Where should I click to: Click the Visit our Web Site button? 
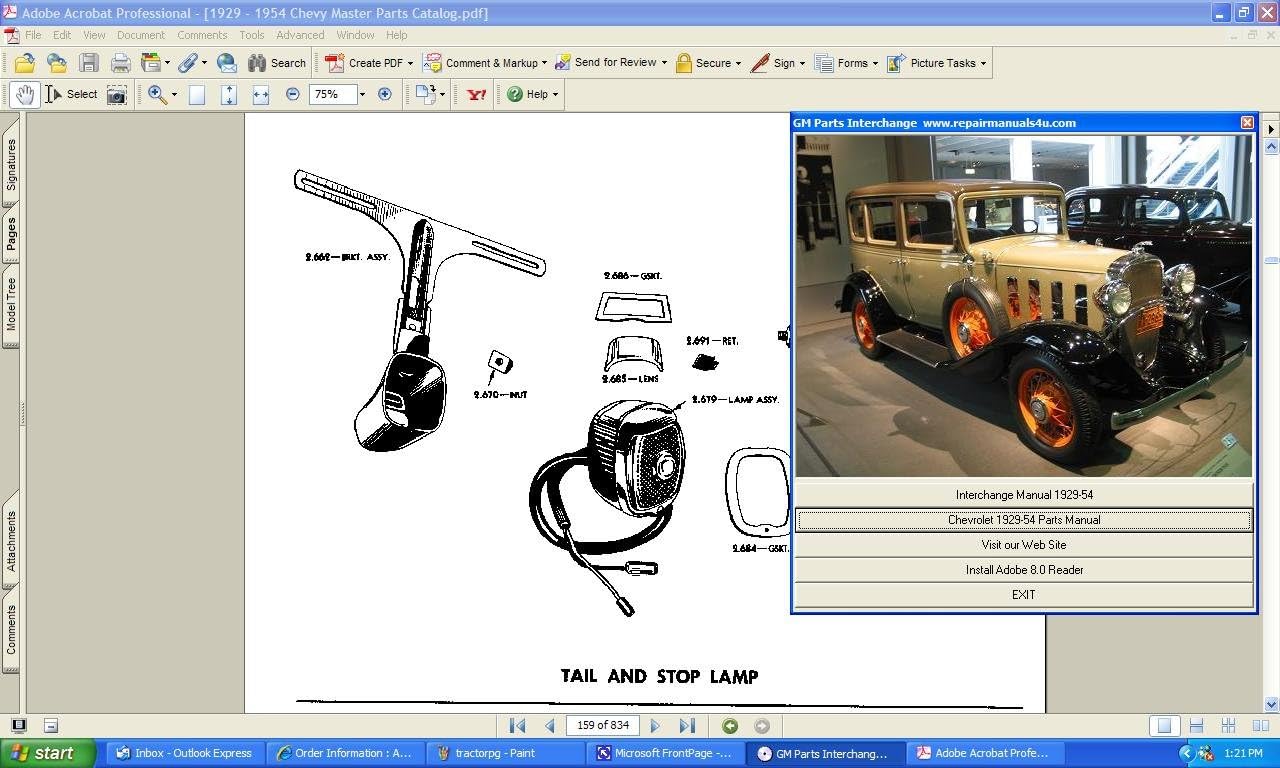point(1023,545)
